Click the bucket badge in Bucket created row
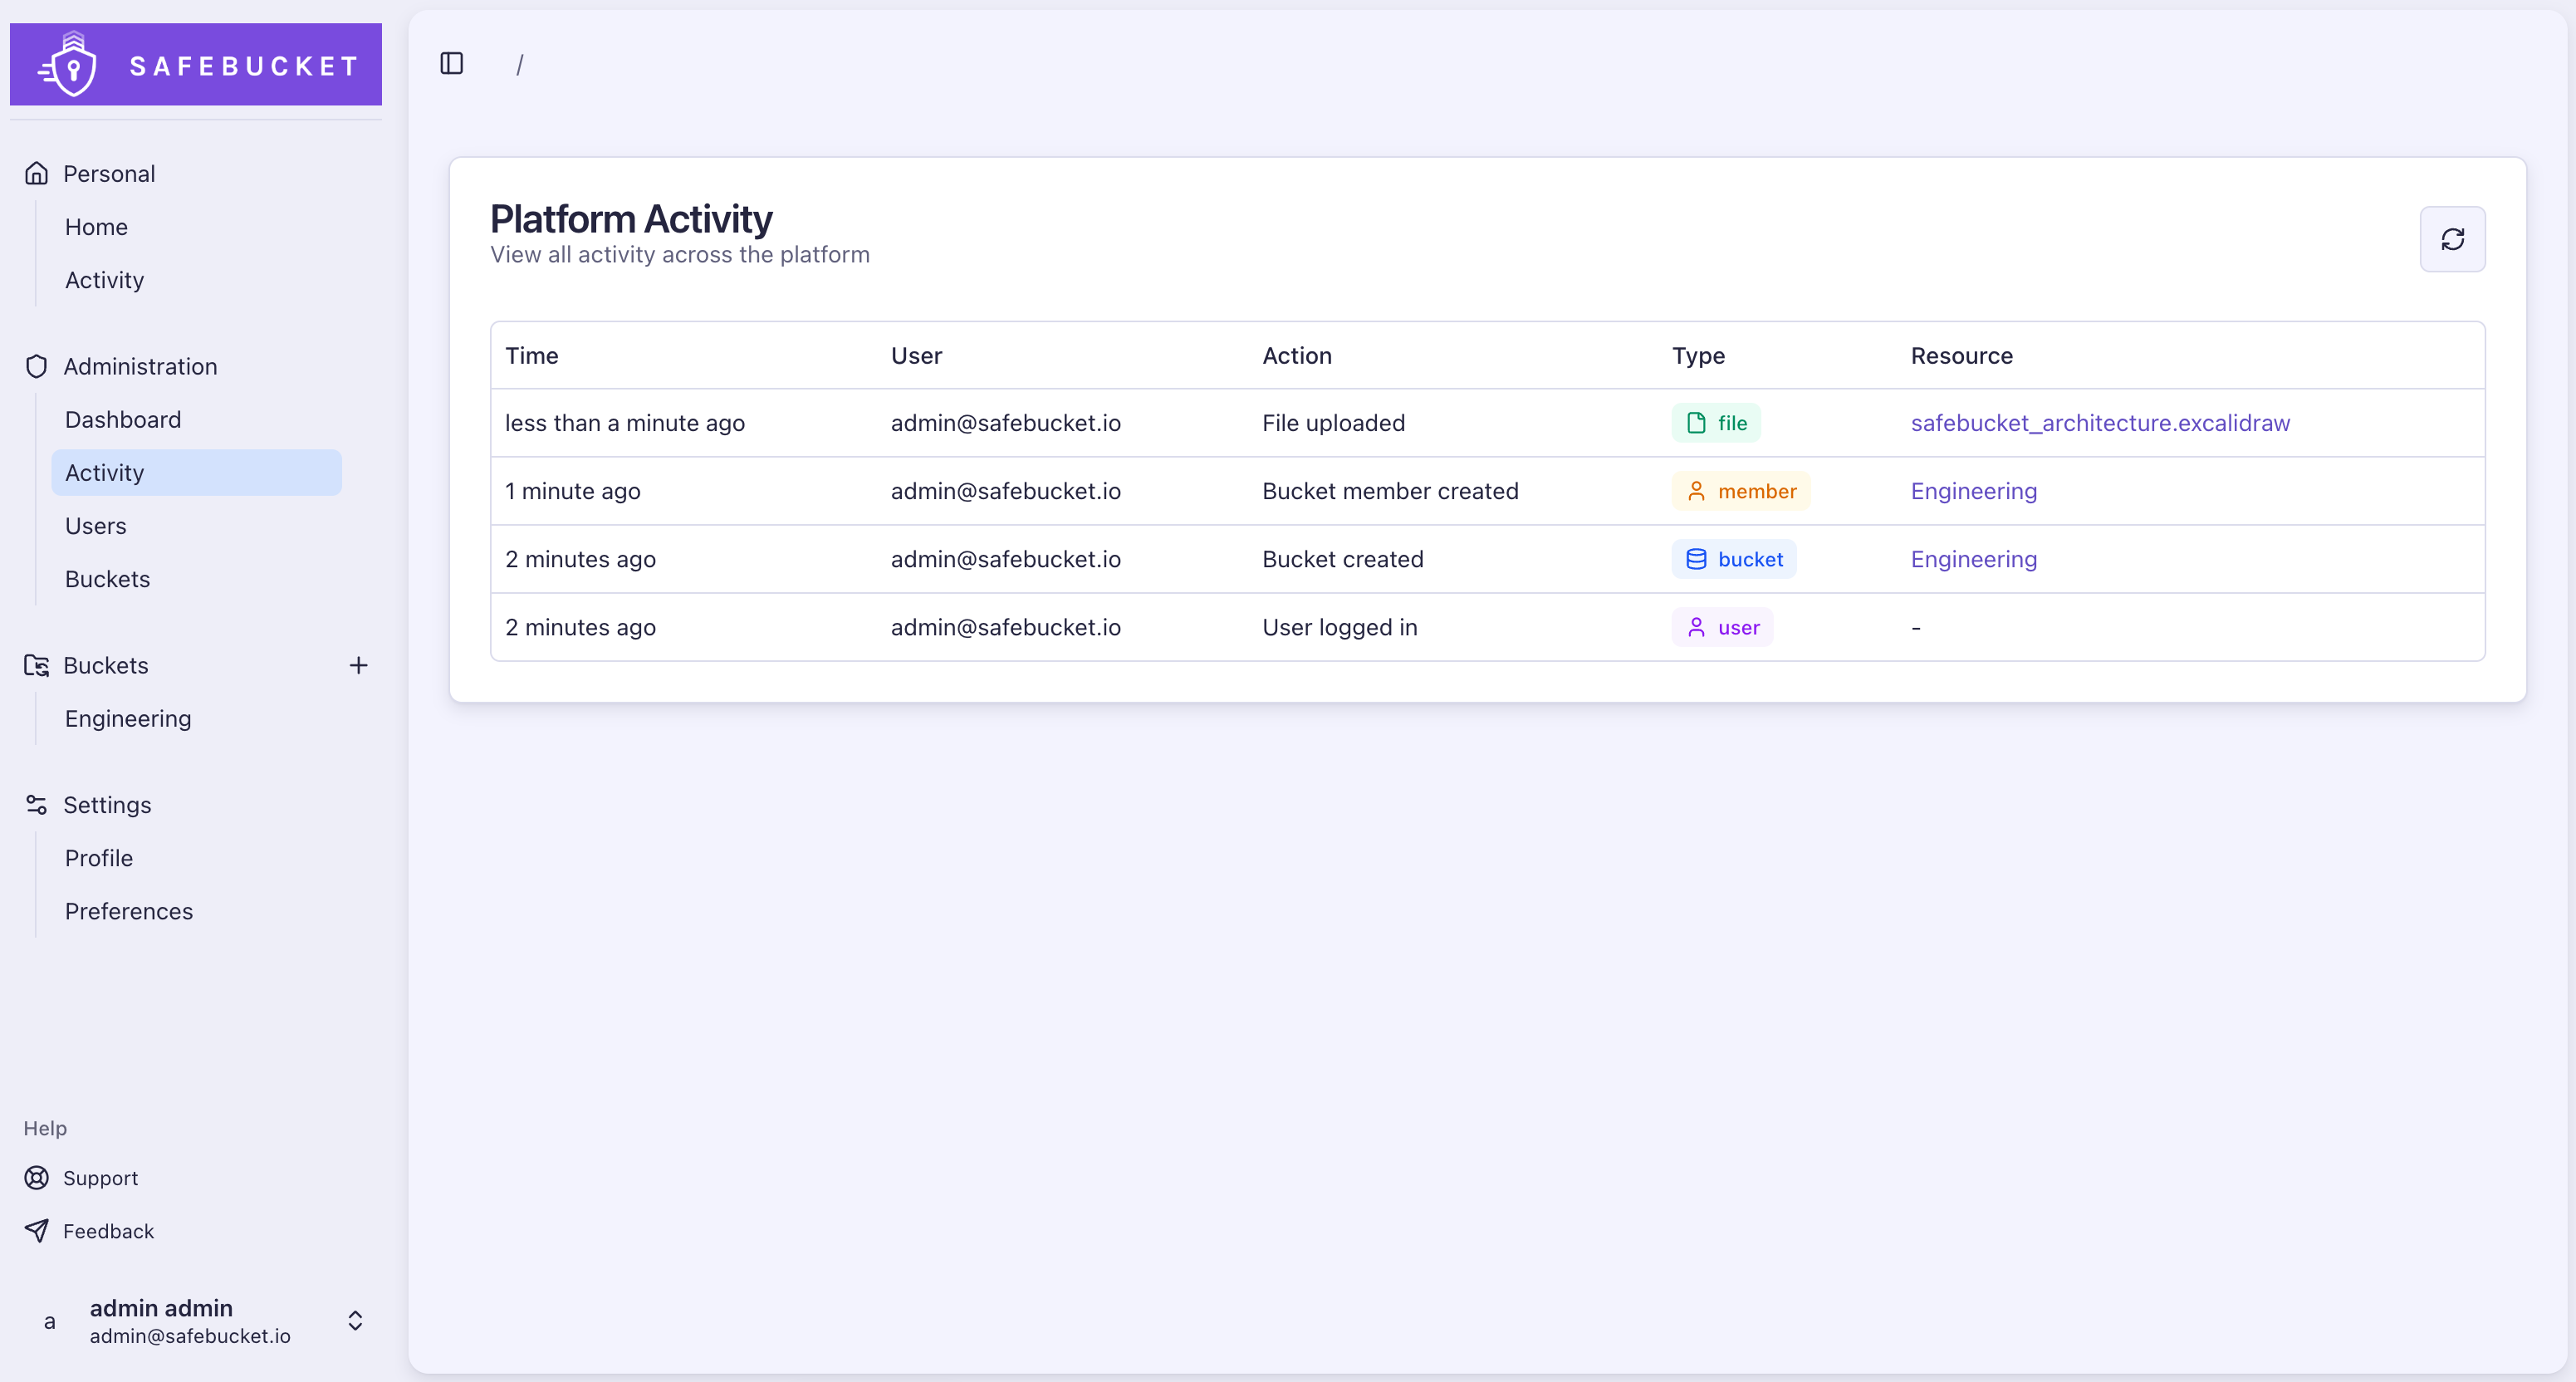 1733,559
